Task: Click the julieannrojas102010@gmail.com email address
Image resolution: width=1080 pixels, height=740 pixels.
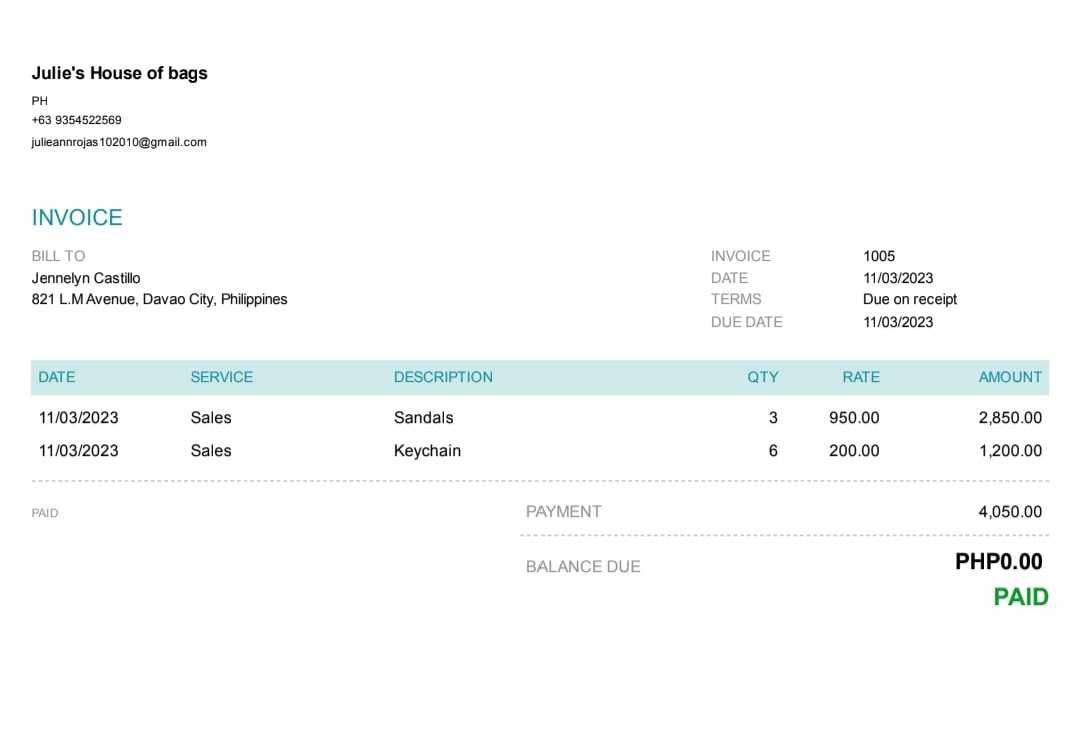Action: coord(119,142)
